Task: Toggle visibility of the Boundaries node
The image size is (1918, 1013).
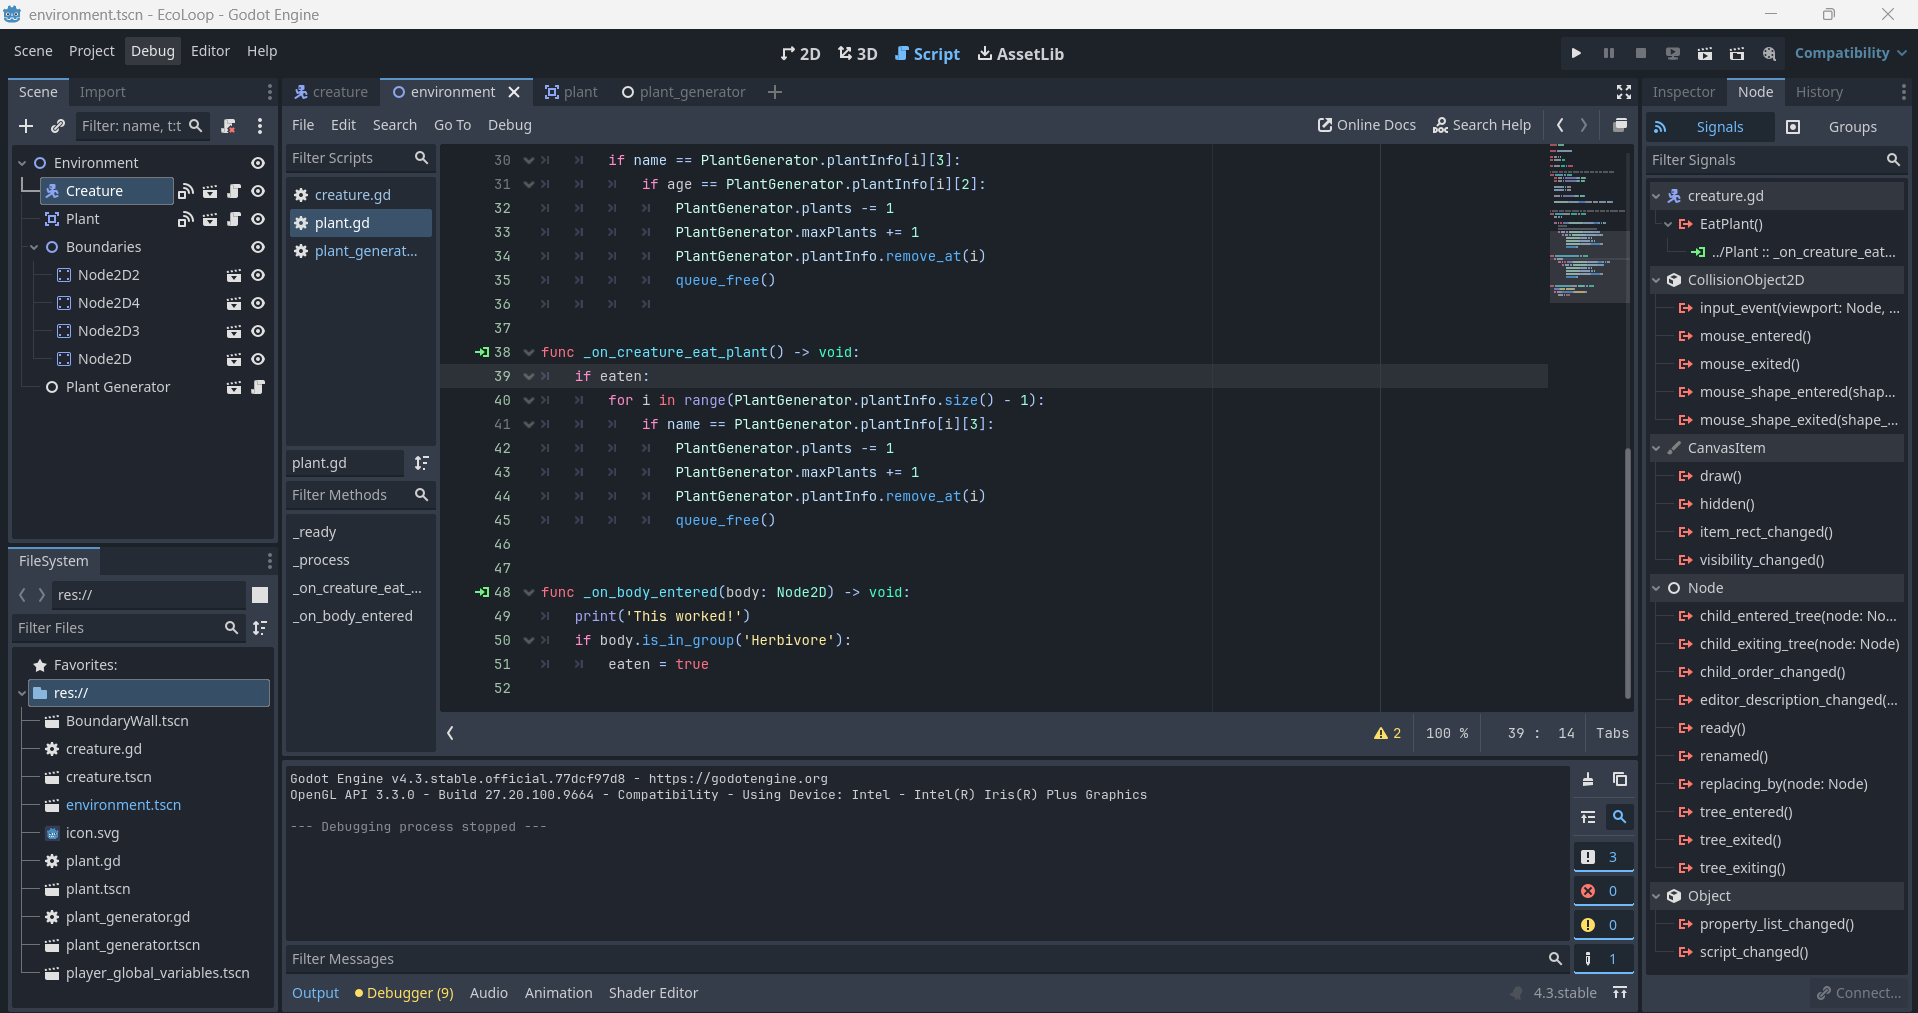Action: point(258,247)
